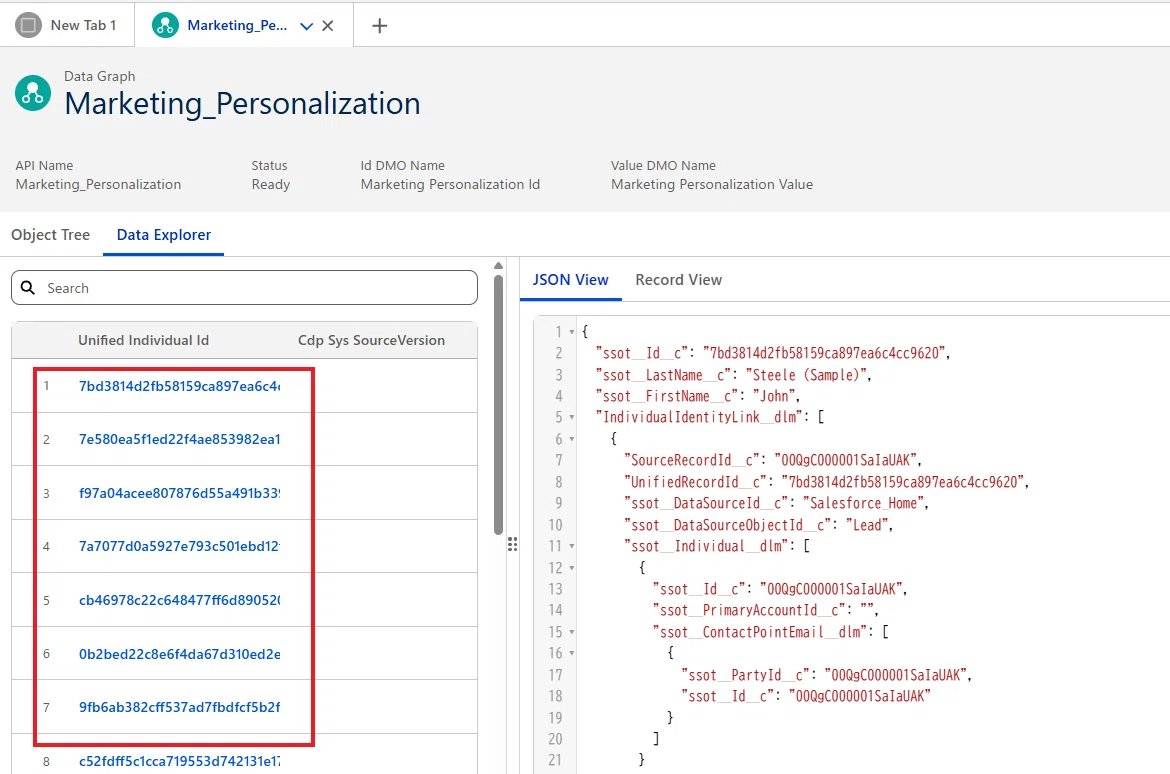
Task: Collapse IndividualIdentityLink__dlm fold arrow on line 5
Action: point(572,418)
